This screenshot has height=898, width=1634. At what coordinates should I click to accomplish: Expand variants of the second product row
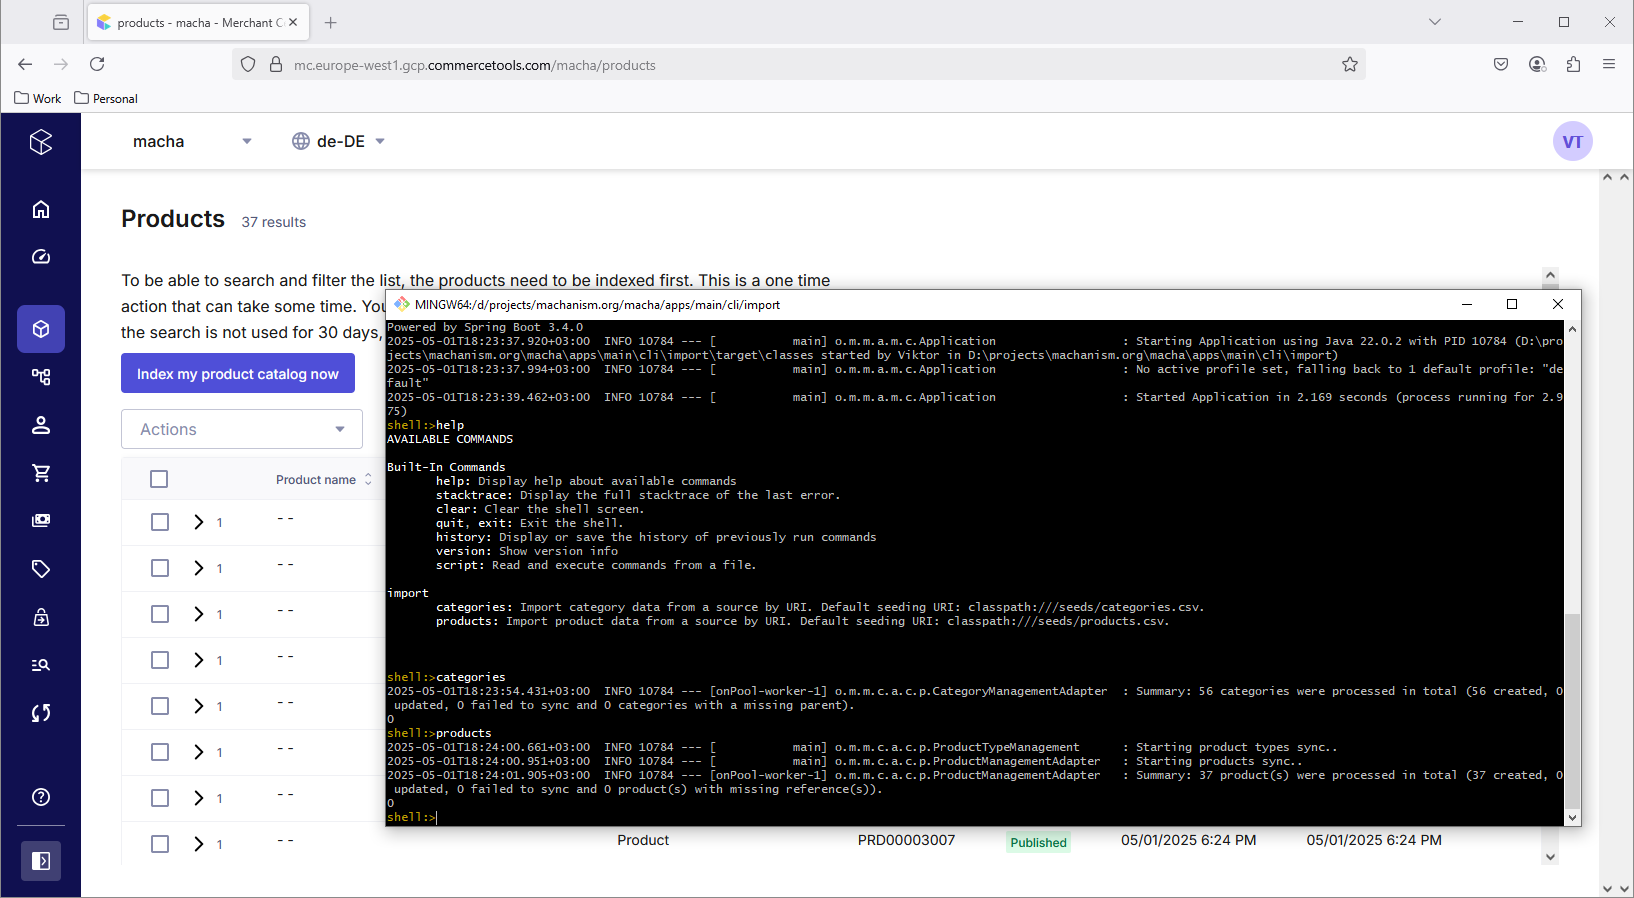[x=199, y=568]
